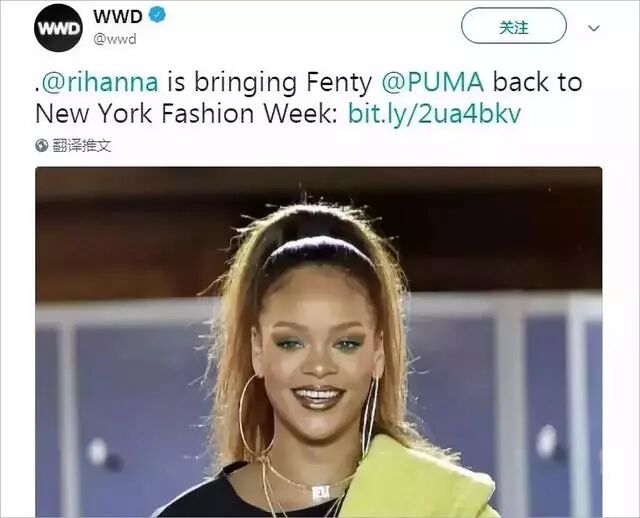
Task: Open the @wwd handle
Action: [115, 39]
